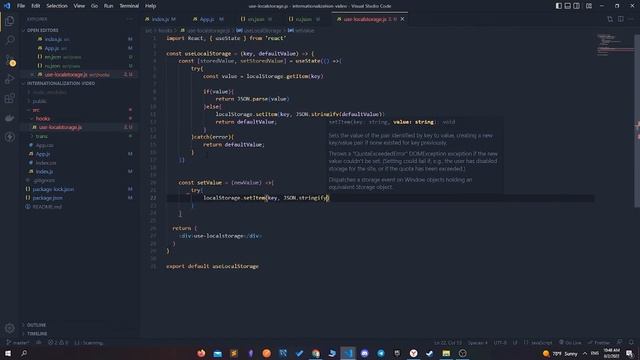Image resolution: width=640 pixels, height=360 pixels.
Task: Open the notifications bell in status bar
Action: (631, 342)
